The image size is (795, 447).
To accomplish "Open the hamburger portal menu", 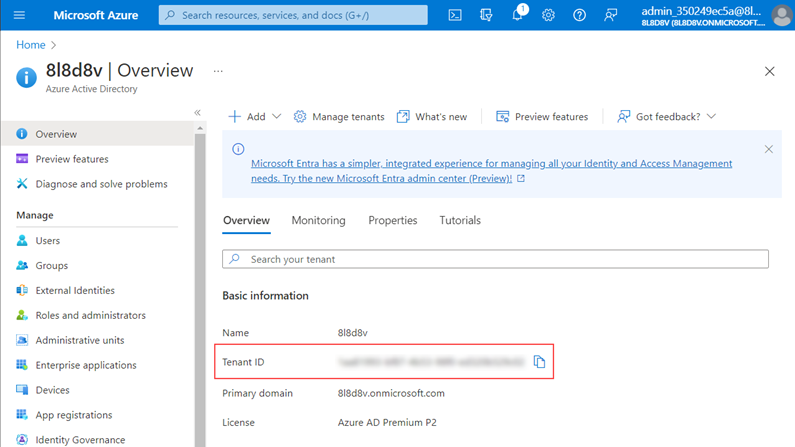I will [x=19, y=15].
